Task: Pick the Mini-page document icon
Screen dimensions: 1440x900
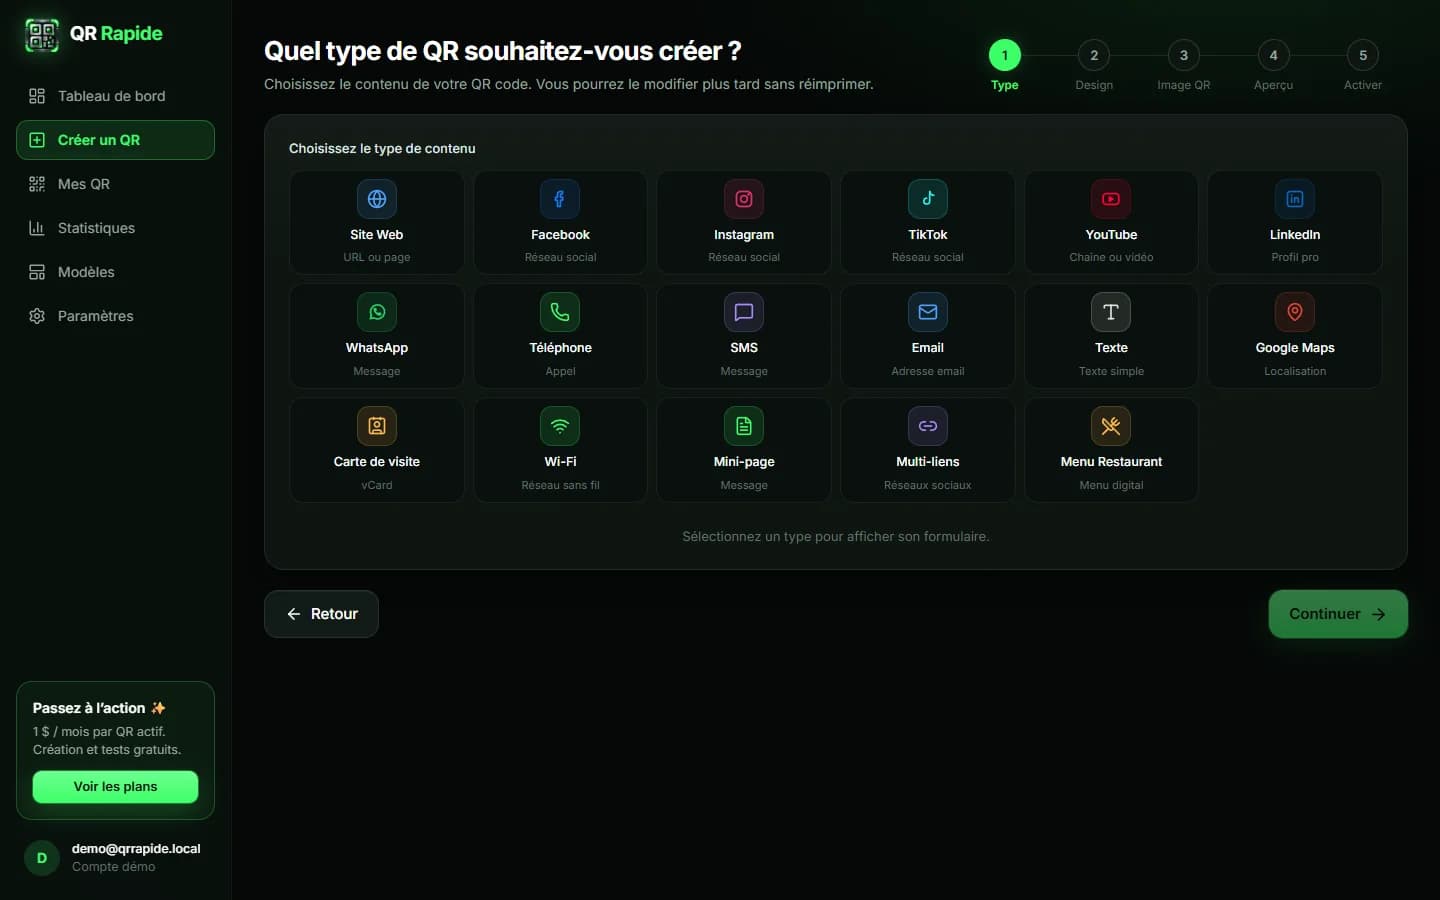Action: click(744, 426)
